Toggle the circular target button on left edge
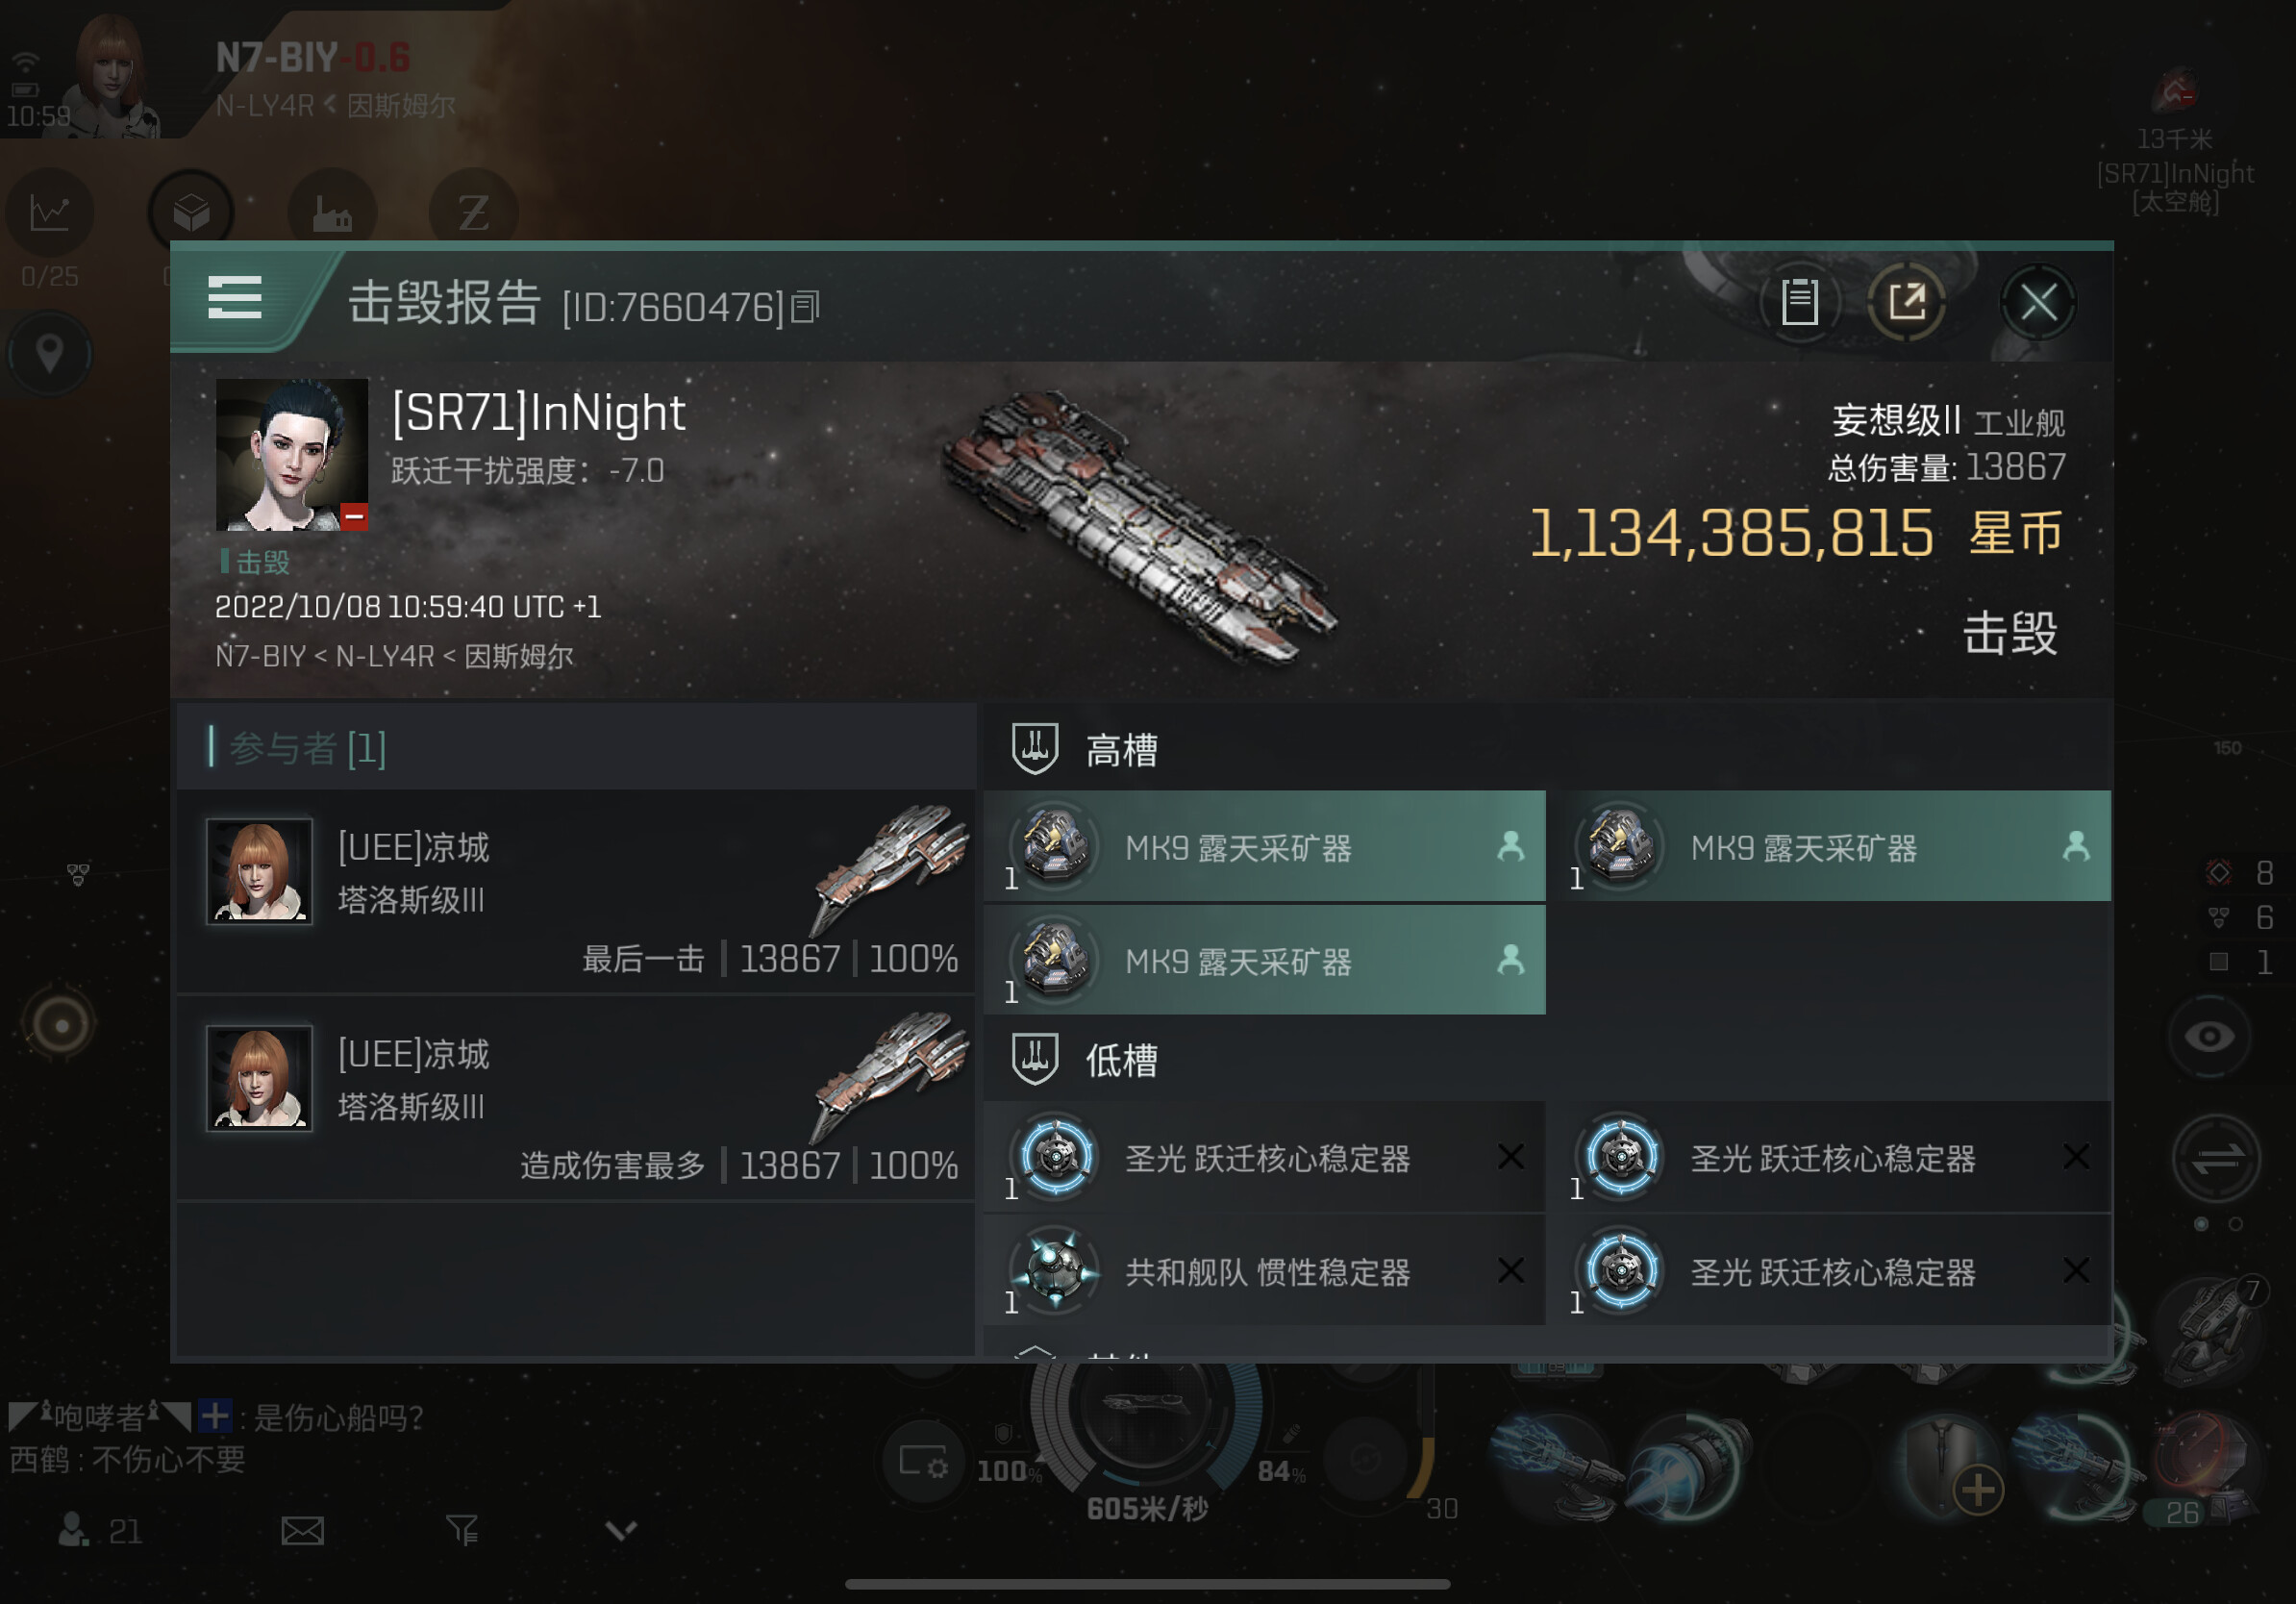The width and height of the screenshot is (2296, 1604). click(x=61, y=1025)
